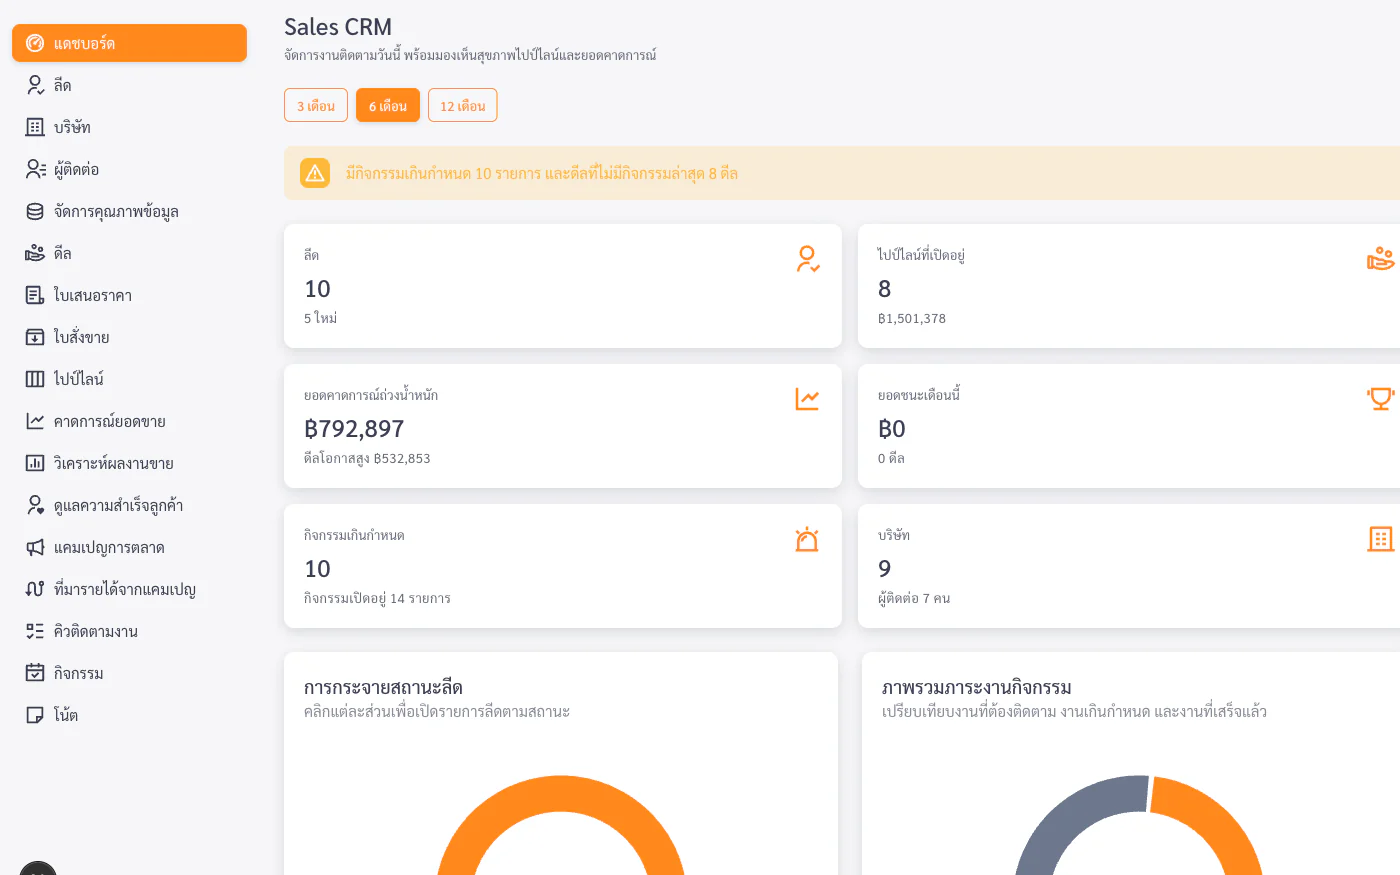The width and height of the screenshot is (1400, 875).
Task: Click the ดูแลความสำเร็จลูกค้า person-heart icon
Action: coord(35,505)
